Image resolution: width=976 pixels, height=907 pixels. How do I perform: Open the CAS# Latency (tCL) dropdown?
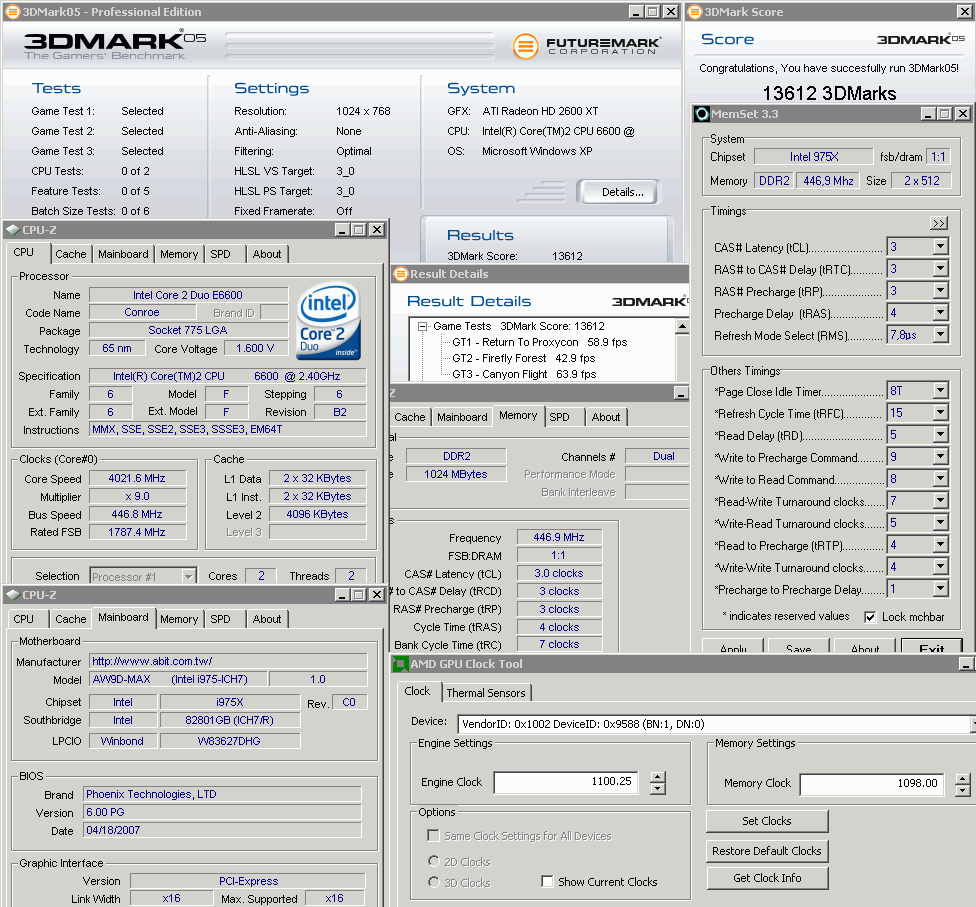coord(941,247)
